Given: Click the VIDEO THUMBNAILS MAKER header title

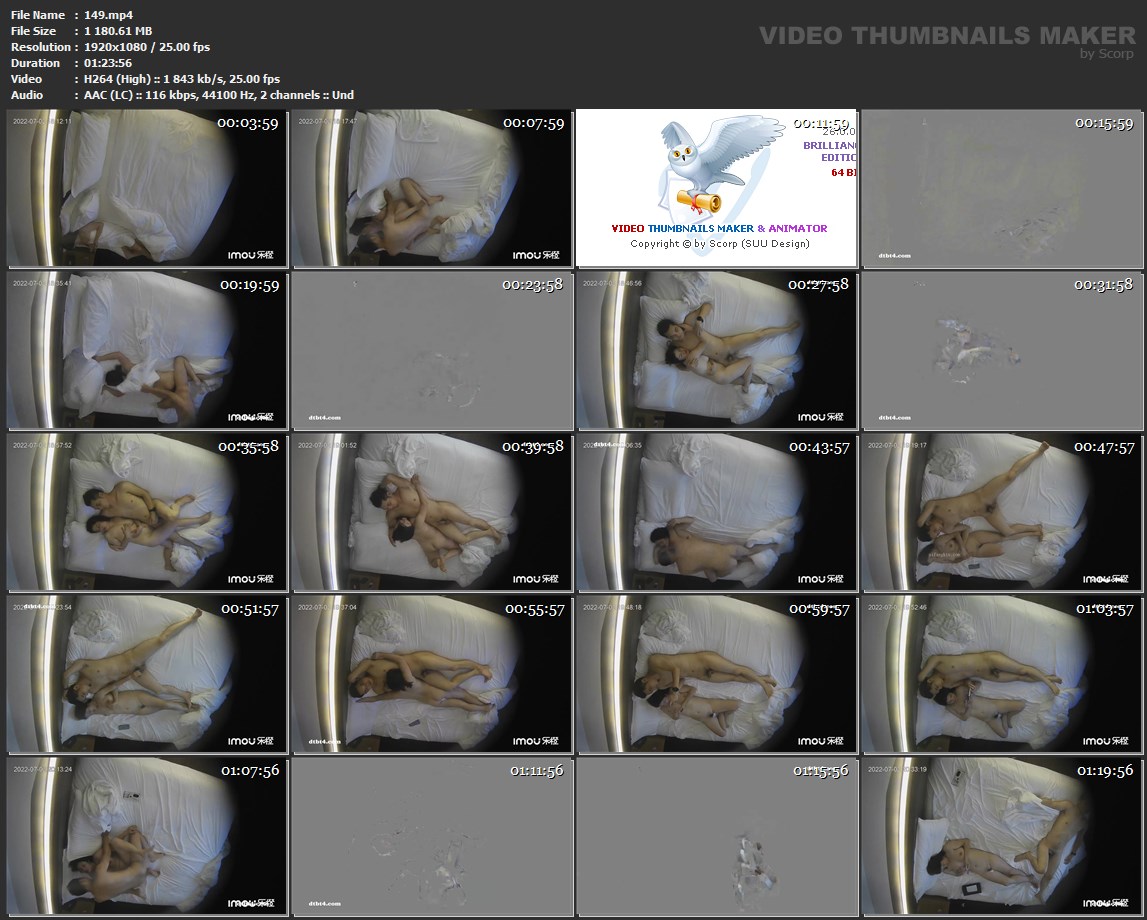Looking at the screenshot, I should pos(946,36).
